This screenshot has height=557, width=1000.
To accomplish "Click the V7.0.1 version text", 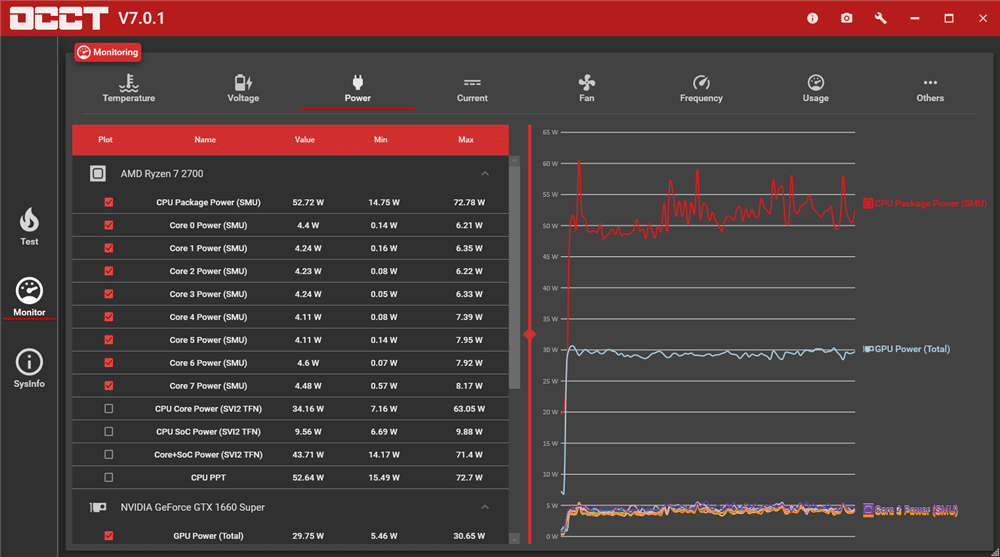I will click(141, 19).
